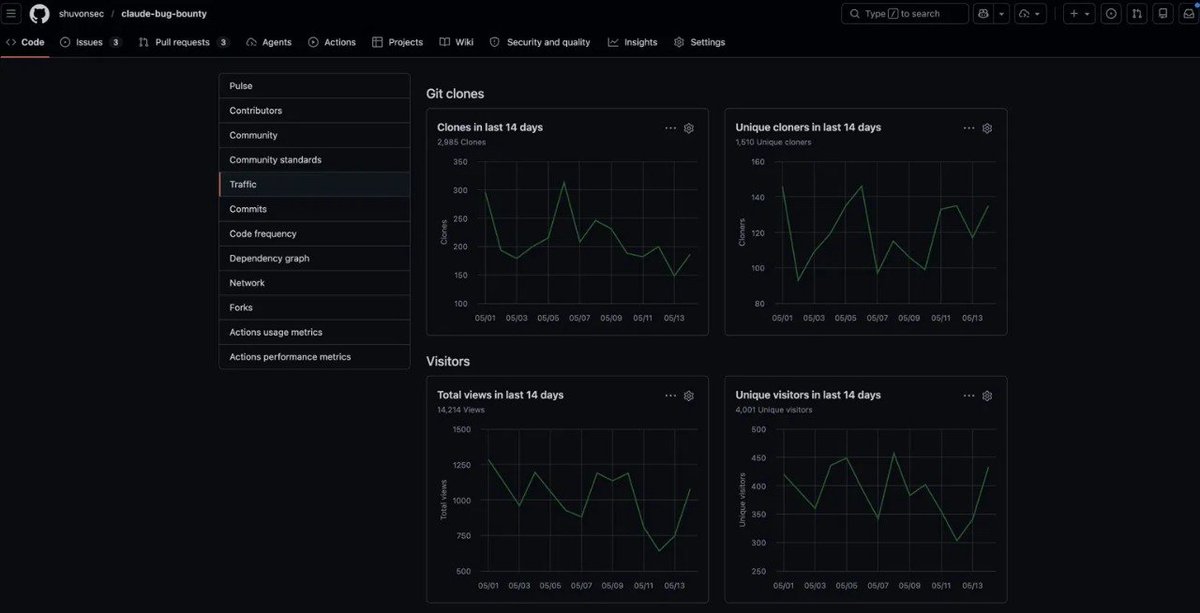Image resolution: width=1200 pixels, height=613 pixels.
Task: Switch to the Wiki tab
Action: pyautogui.click(x=456, y=42)
